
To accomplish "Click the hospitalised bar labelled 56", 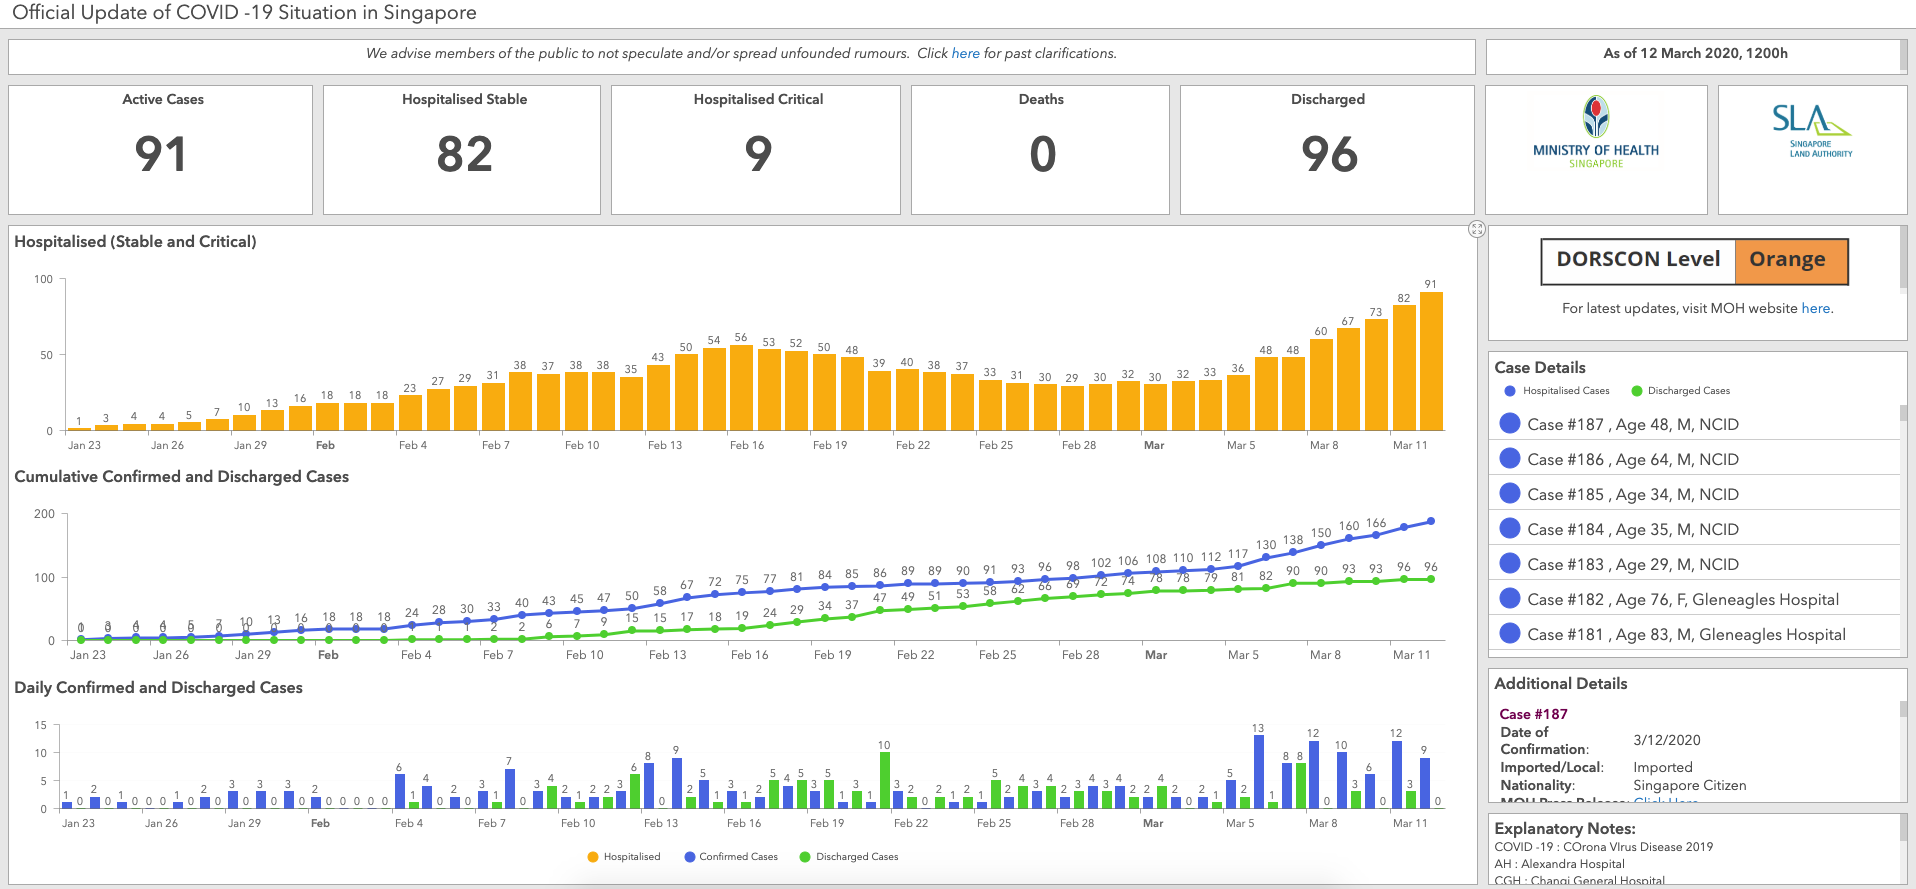I will (x=741, y=388).
